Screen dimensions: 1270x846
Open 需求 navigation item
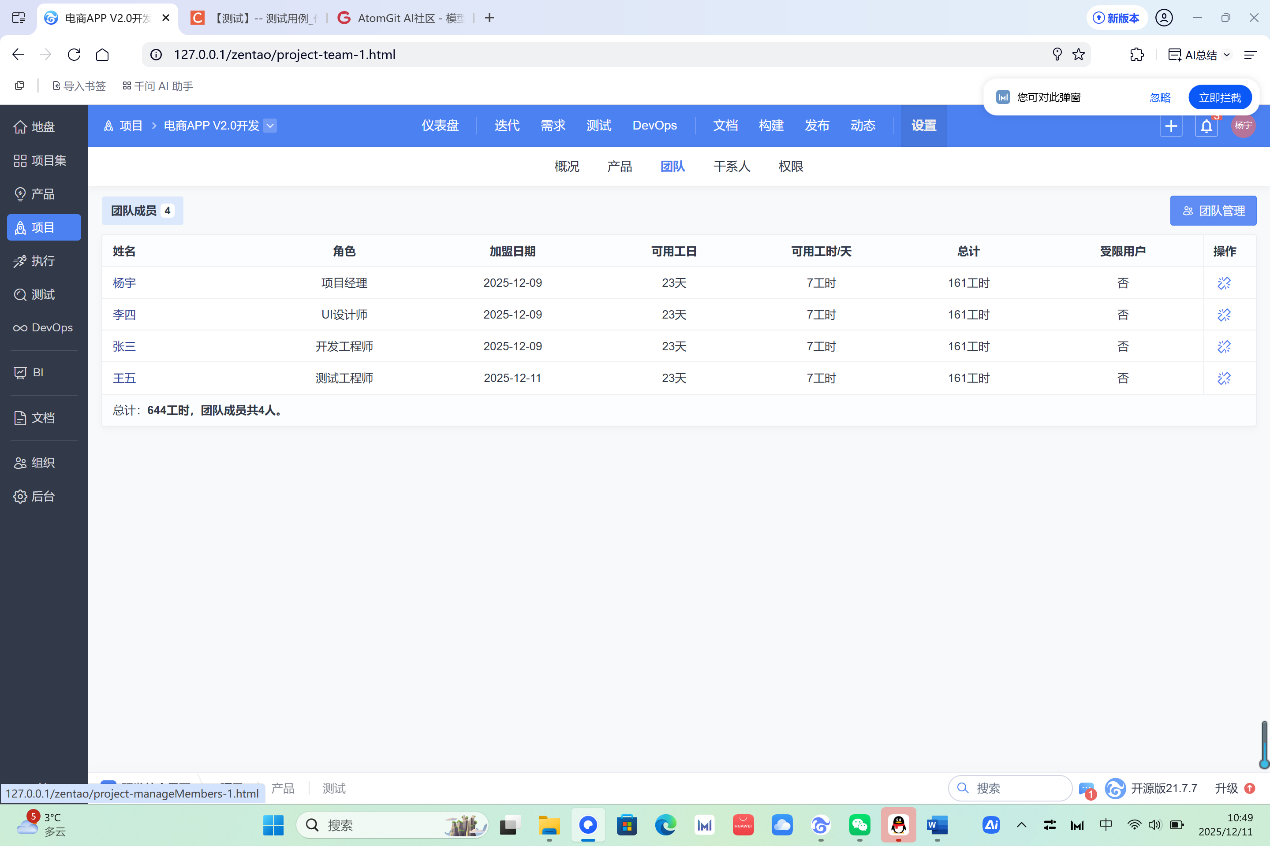click(553, 126)
